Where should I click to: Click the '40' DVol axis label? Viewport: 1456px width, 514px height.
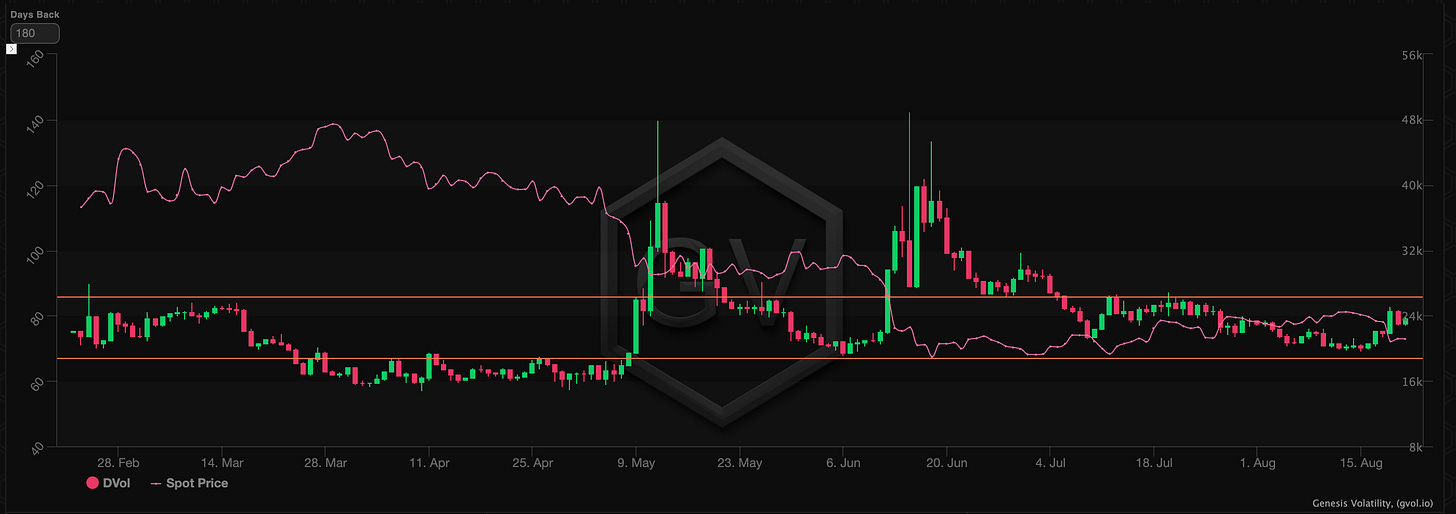[38, 447]
